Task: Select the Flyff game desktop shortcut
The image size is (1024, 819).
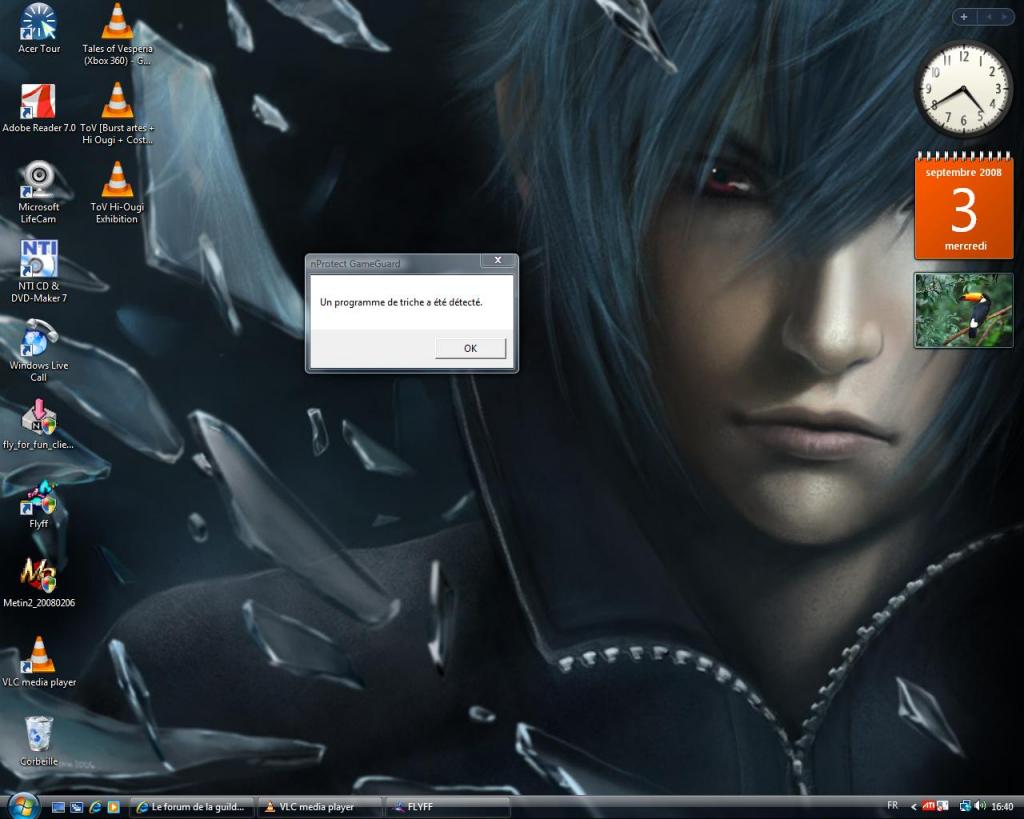Action: [38, 505]
